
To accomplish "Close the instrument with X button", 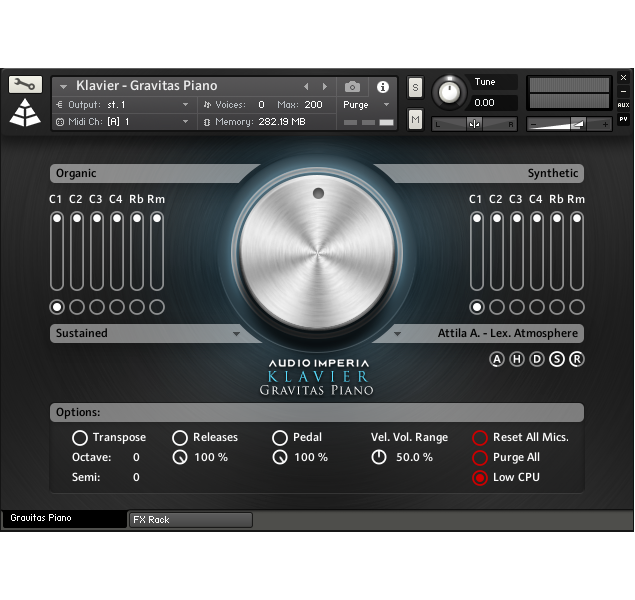I will coord(623,77).
